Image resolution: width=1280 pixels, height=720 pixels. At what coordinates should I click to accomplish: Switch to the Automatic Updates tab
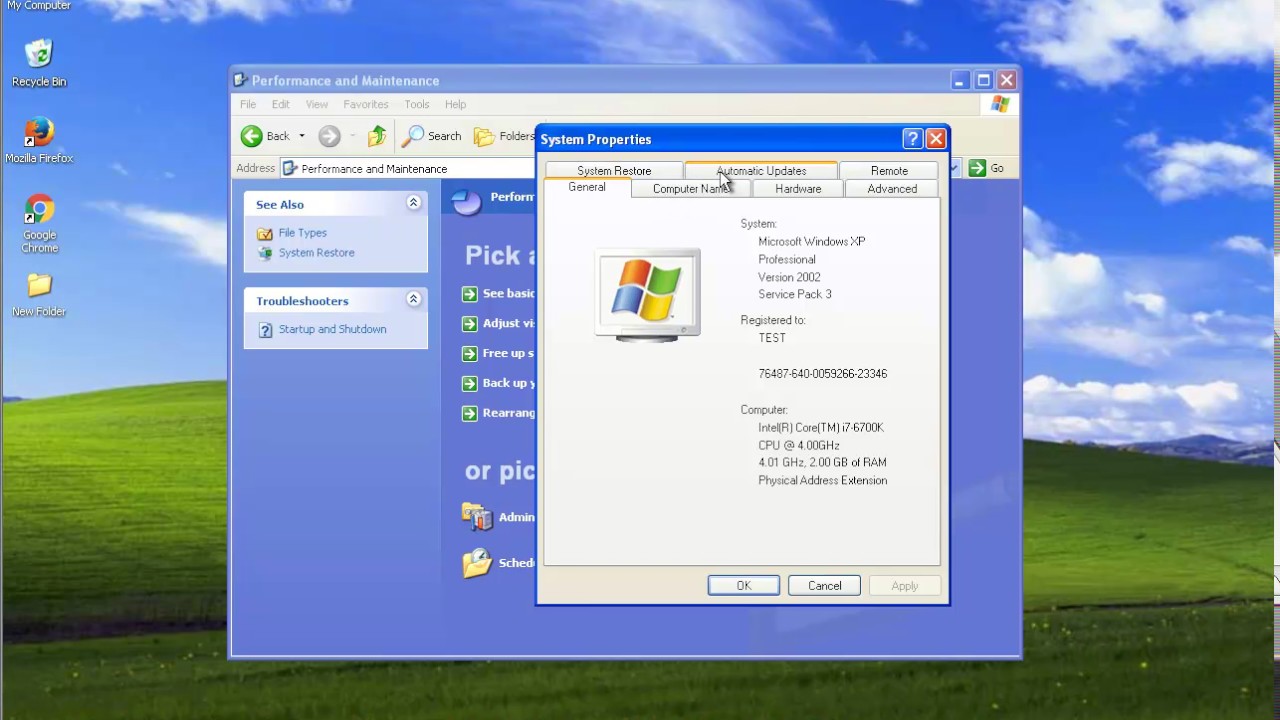pos(761,171)
